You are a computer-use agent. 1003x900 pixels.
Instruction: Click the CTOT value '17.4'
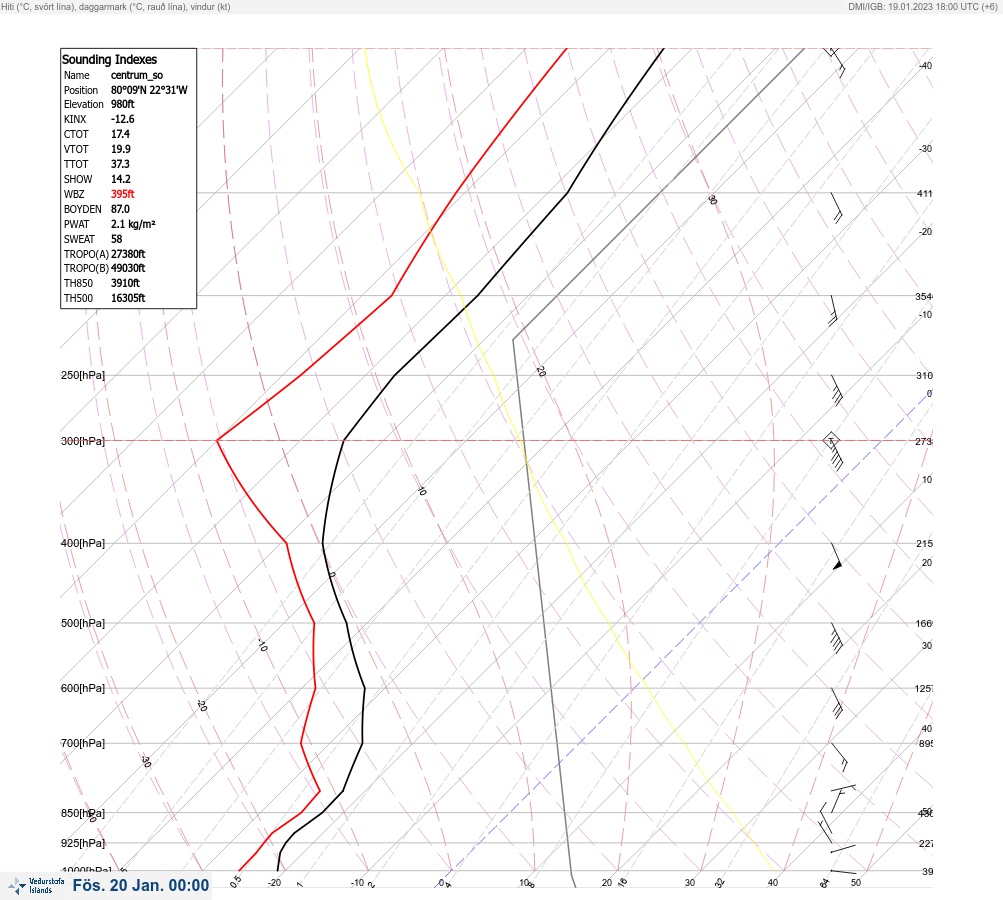pos(120,134)
